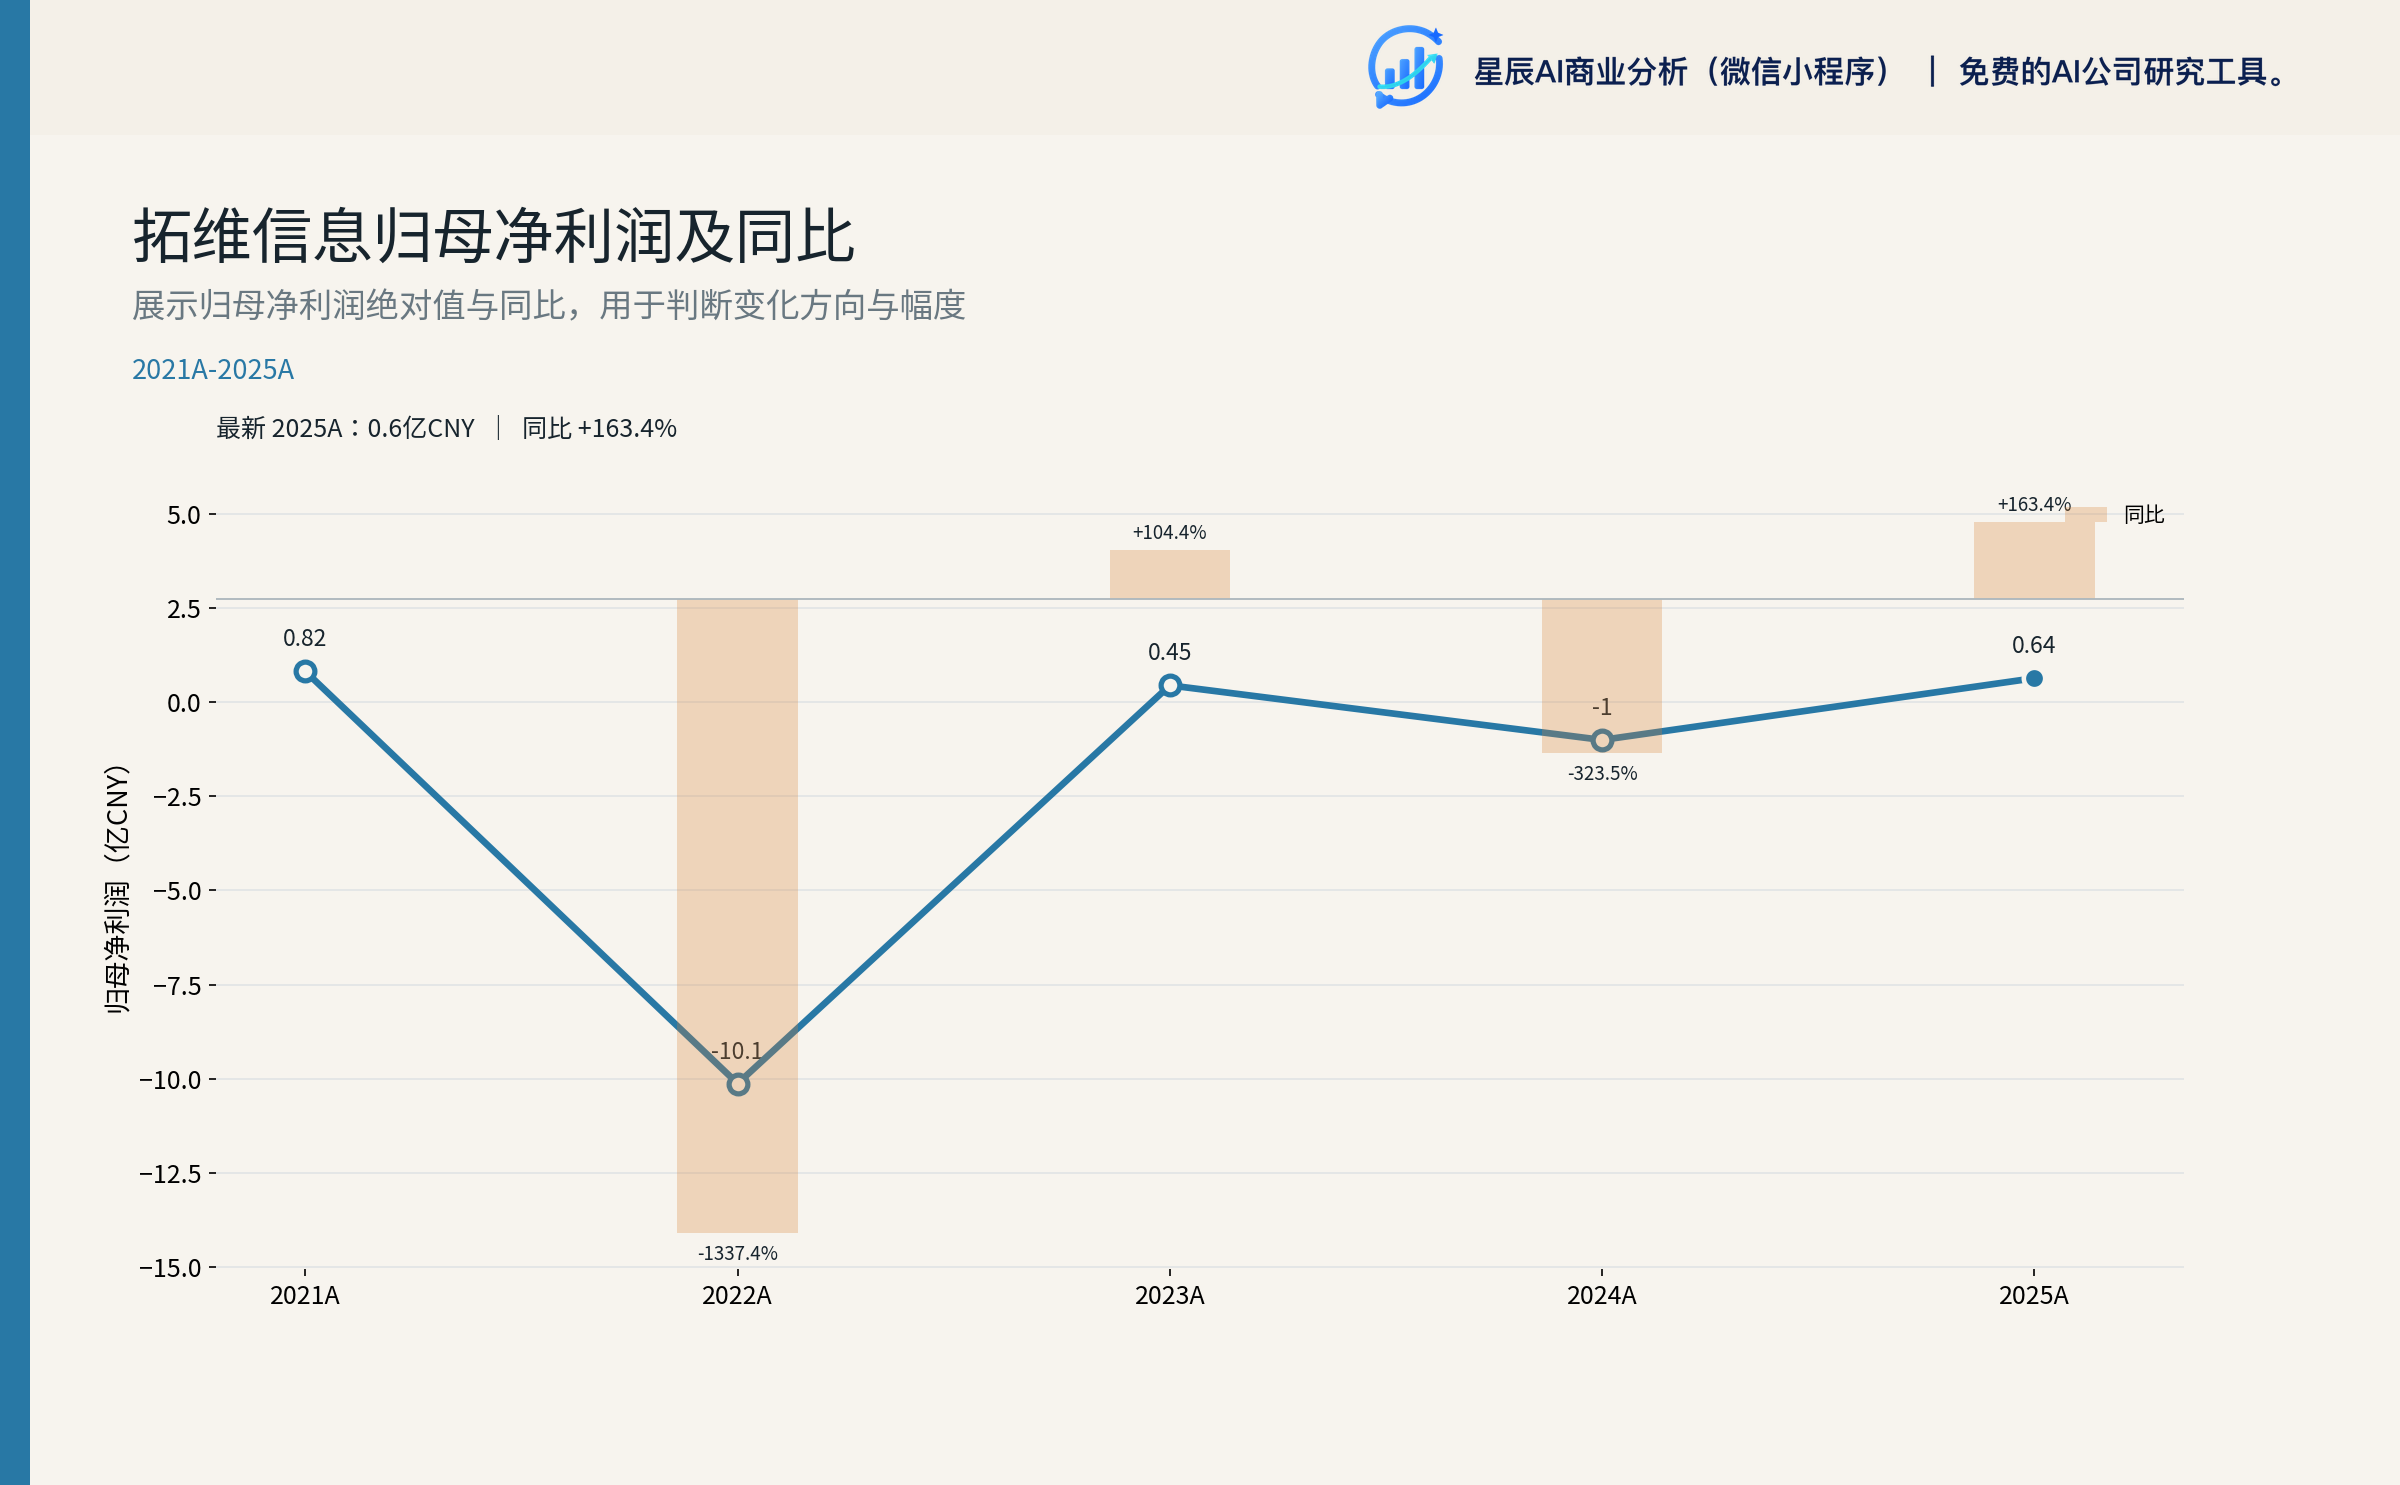
Task: Click the 0.64 value label
Action: [x=2034, y=645]
